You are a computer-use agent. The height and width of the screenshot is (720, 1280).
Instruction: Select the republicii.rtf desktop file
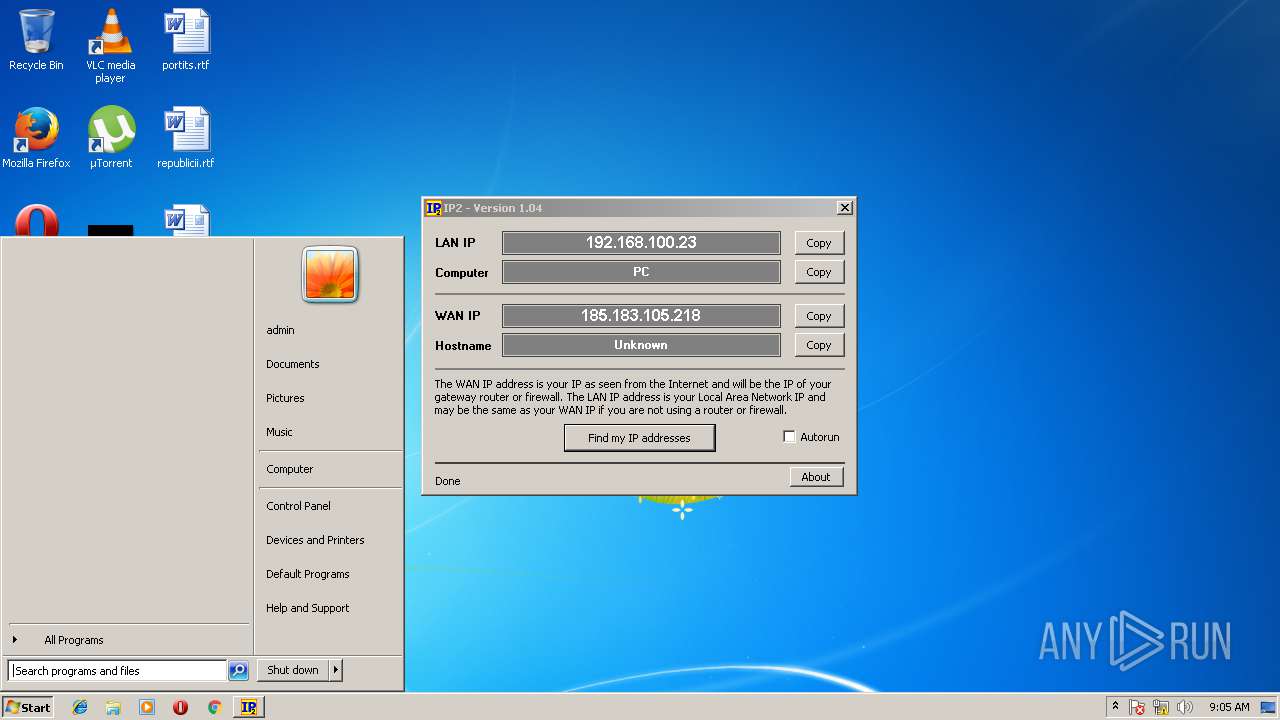tap(186, 138)
